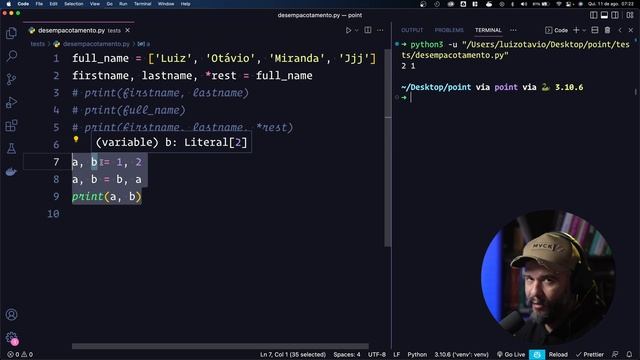Open the Manage gear icon
Screen dimensions: 640x360
[11, 338]
